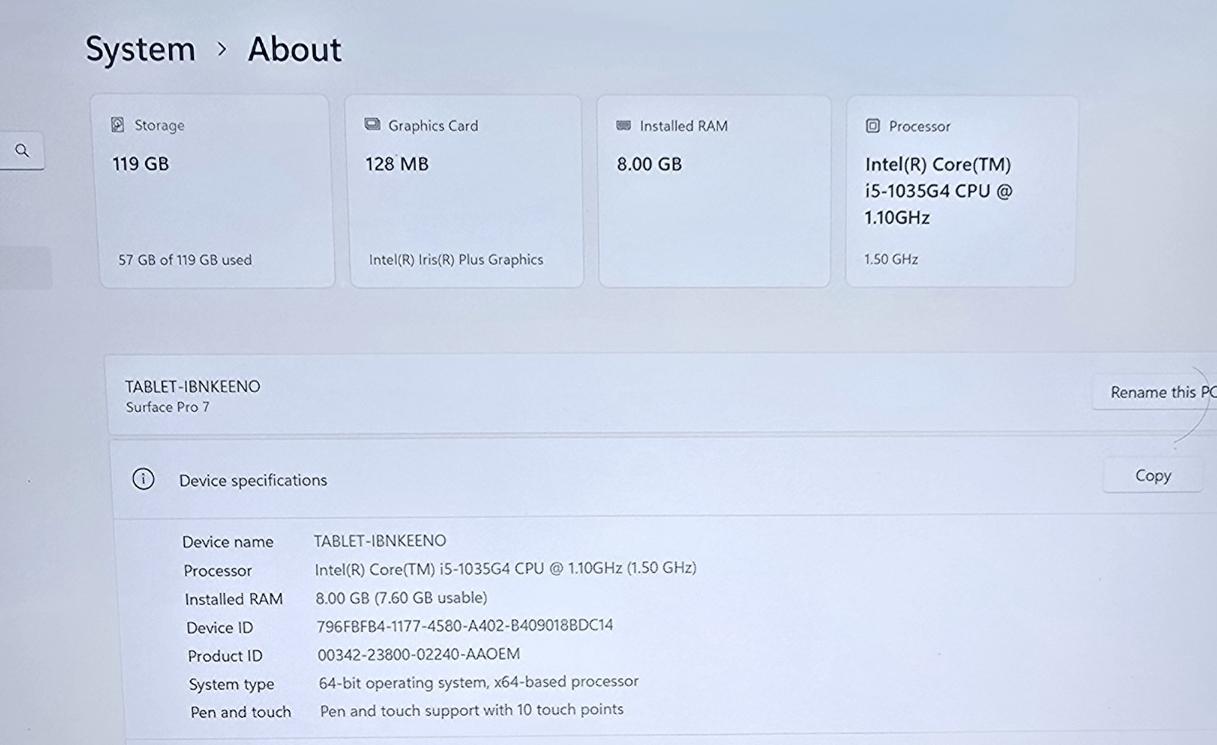The image size is (1217, 745).
Task: Click 'Intel(R) Iris(R) Plus Graphics' text
Action: pyautogui.click(x=456, y=260)
